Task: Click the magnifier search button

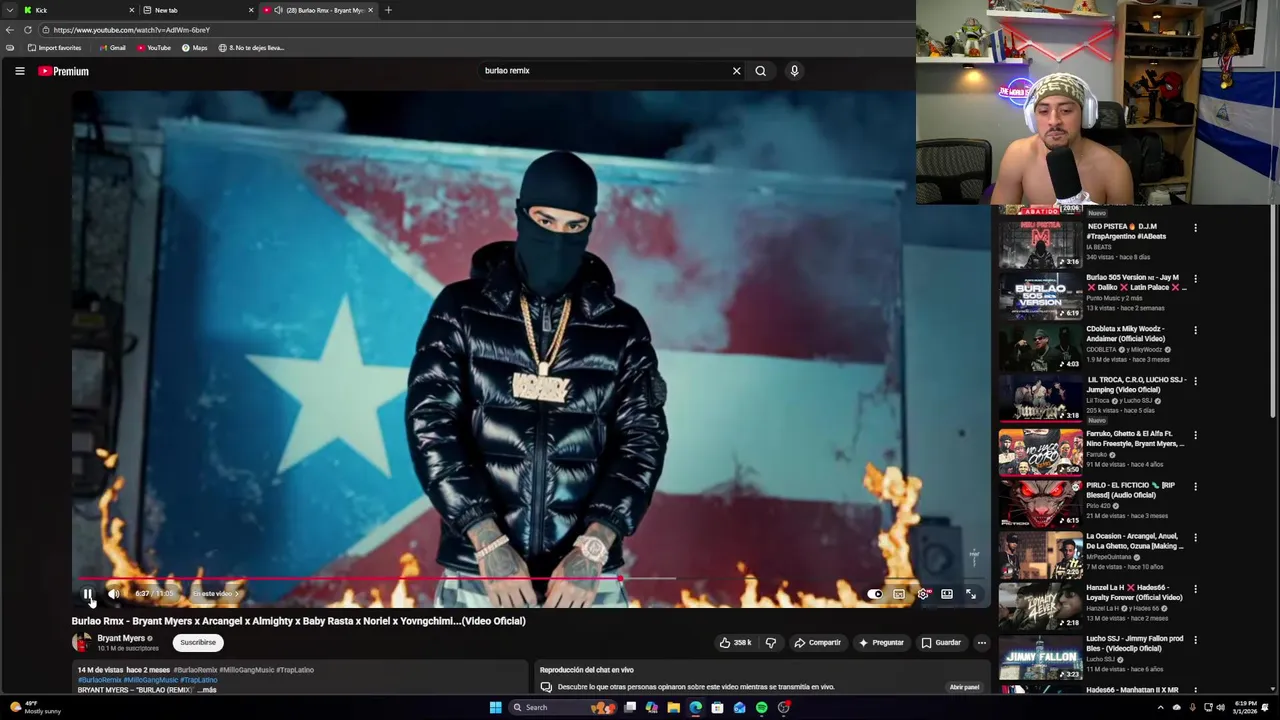Action: point(761,71)
